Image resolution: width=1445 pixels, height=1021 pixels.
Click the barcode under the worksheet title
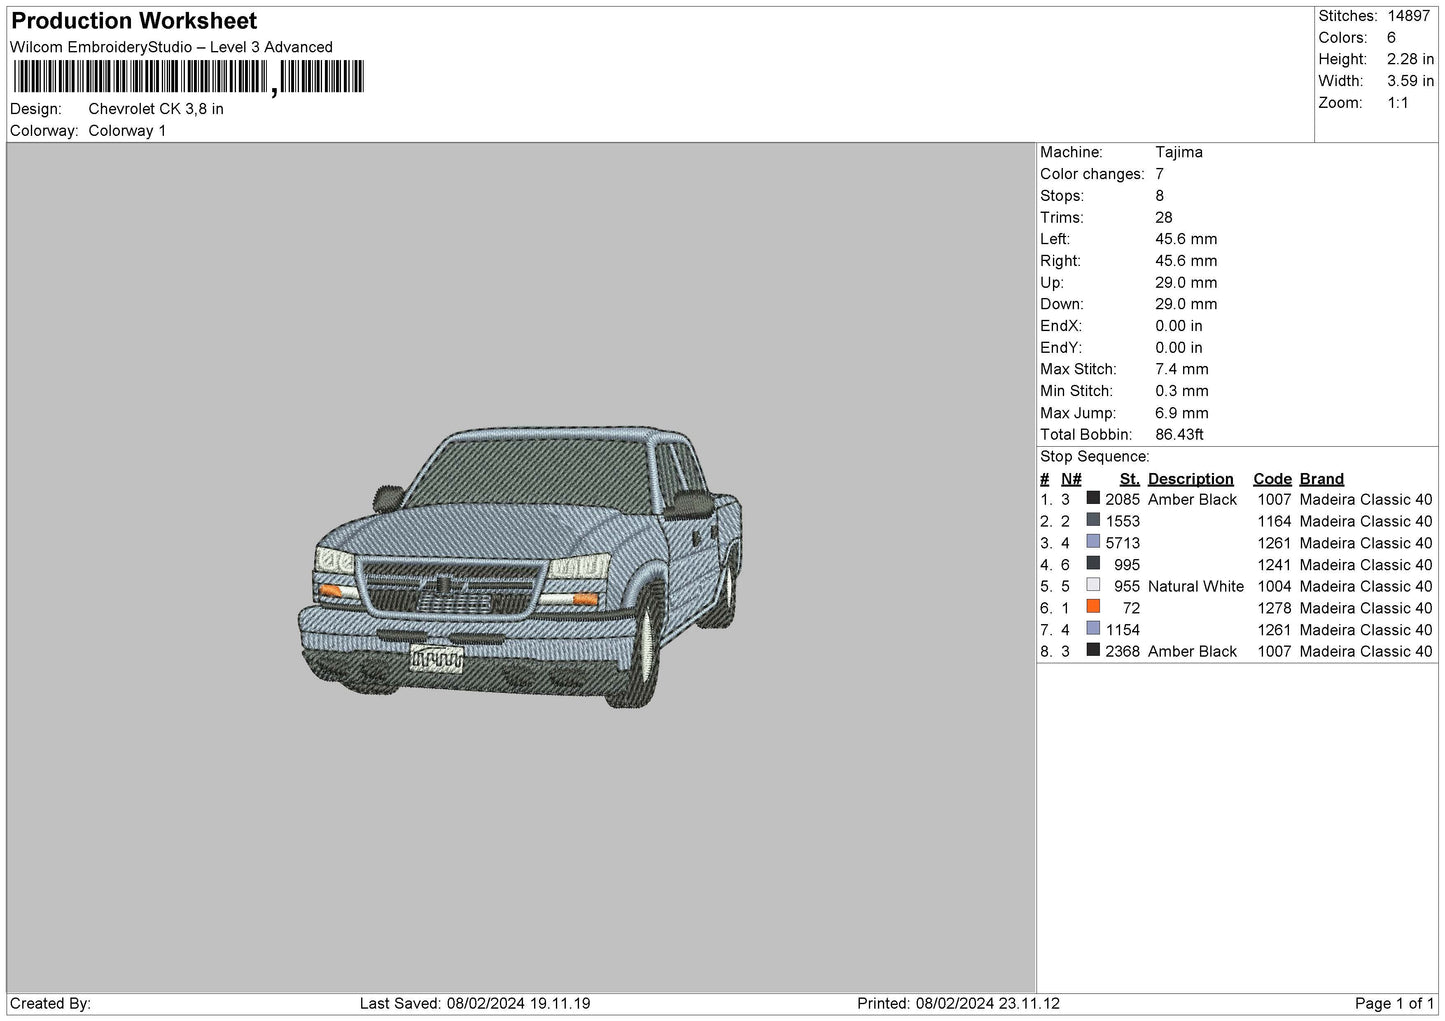point(188,77)
